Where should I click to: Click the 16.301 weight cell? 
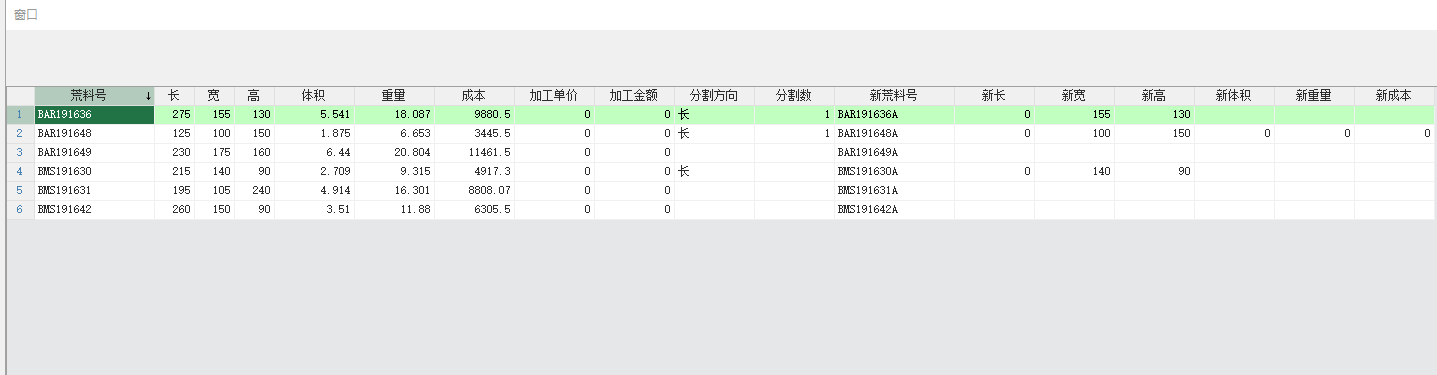point(395,191)
